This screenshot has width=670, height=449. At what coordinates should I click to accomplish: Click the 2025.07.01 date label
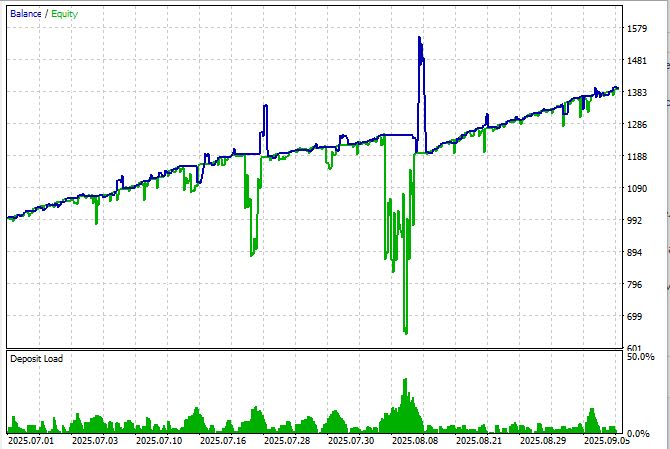31,440
